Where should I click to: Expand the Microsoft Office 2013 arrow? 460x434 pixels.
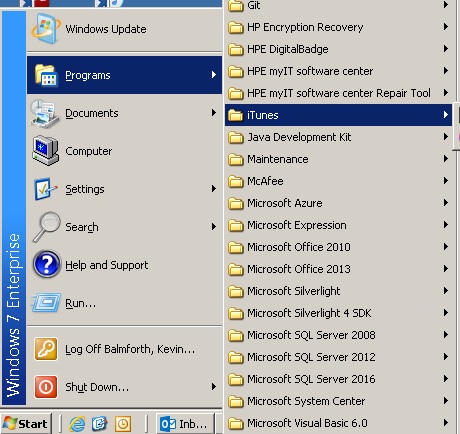pos(446,269)
